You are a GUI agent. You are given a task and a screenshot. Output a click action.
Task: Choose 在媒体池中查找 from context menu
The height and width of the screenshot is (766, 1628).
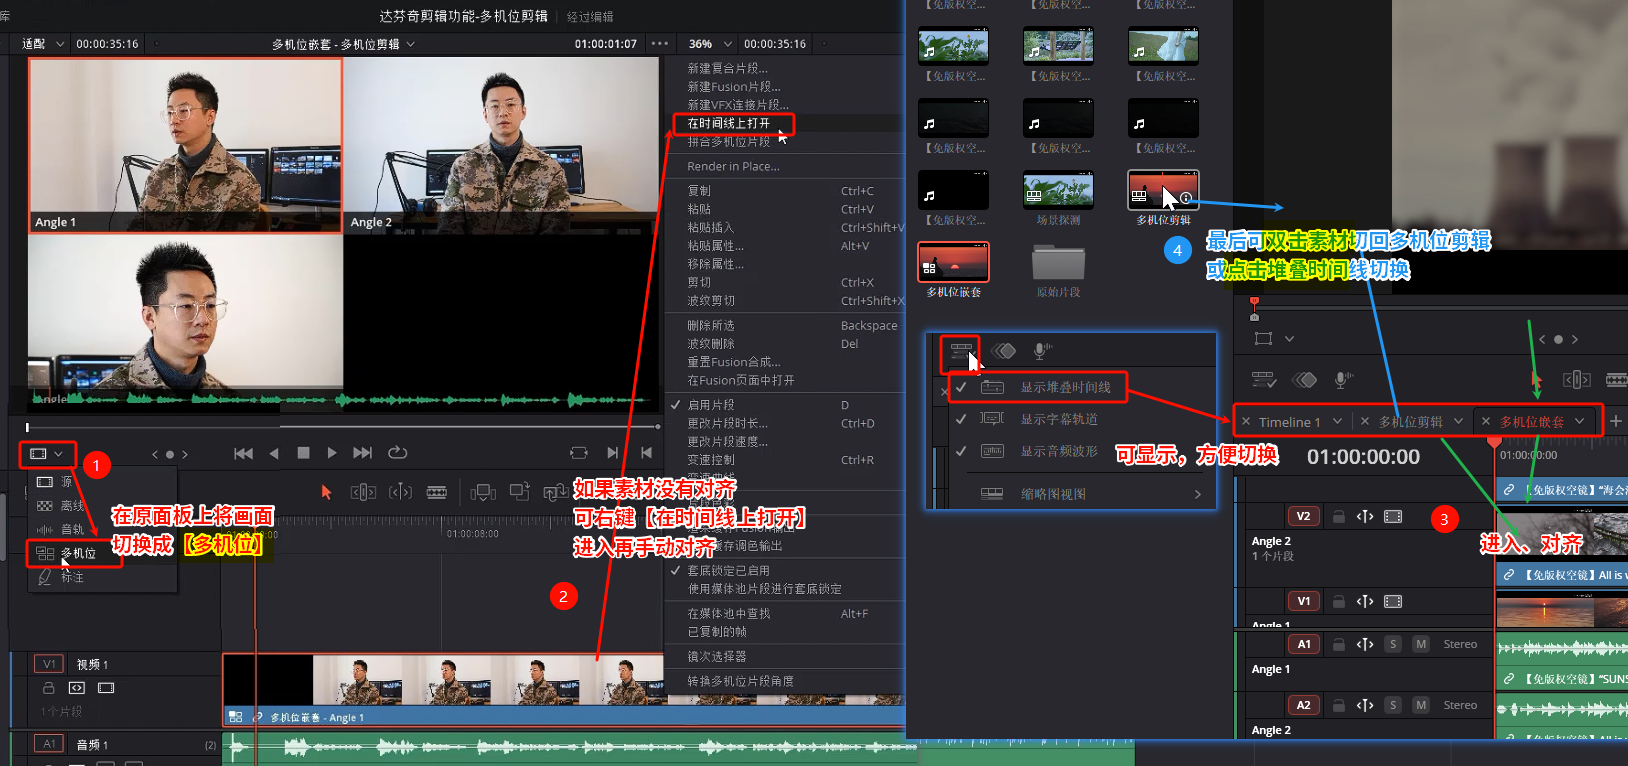click(728, 614)
